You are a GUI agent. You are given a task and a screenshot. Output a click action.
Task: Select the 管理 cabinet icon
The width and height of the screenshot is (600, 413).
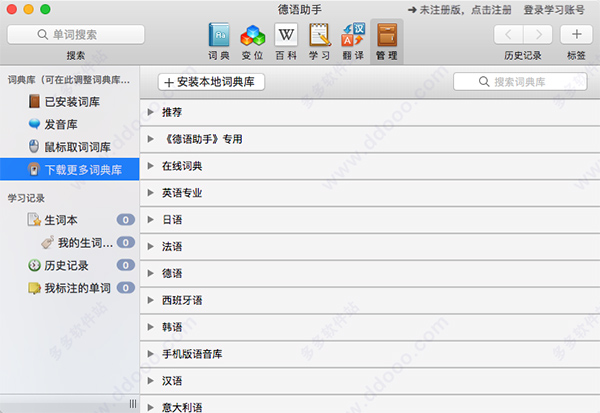[387, 35]
